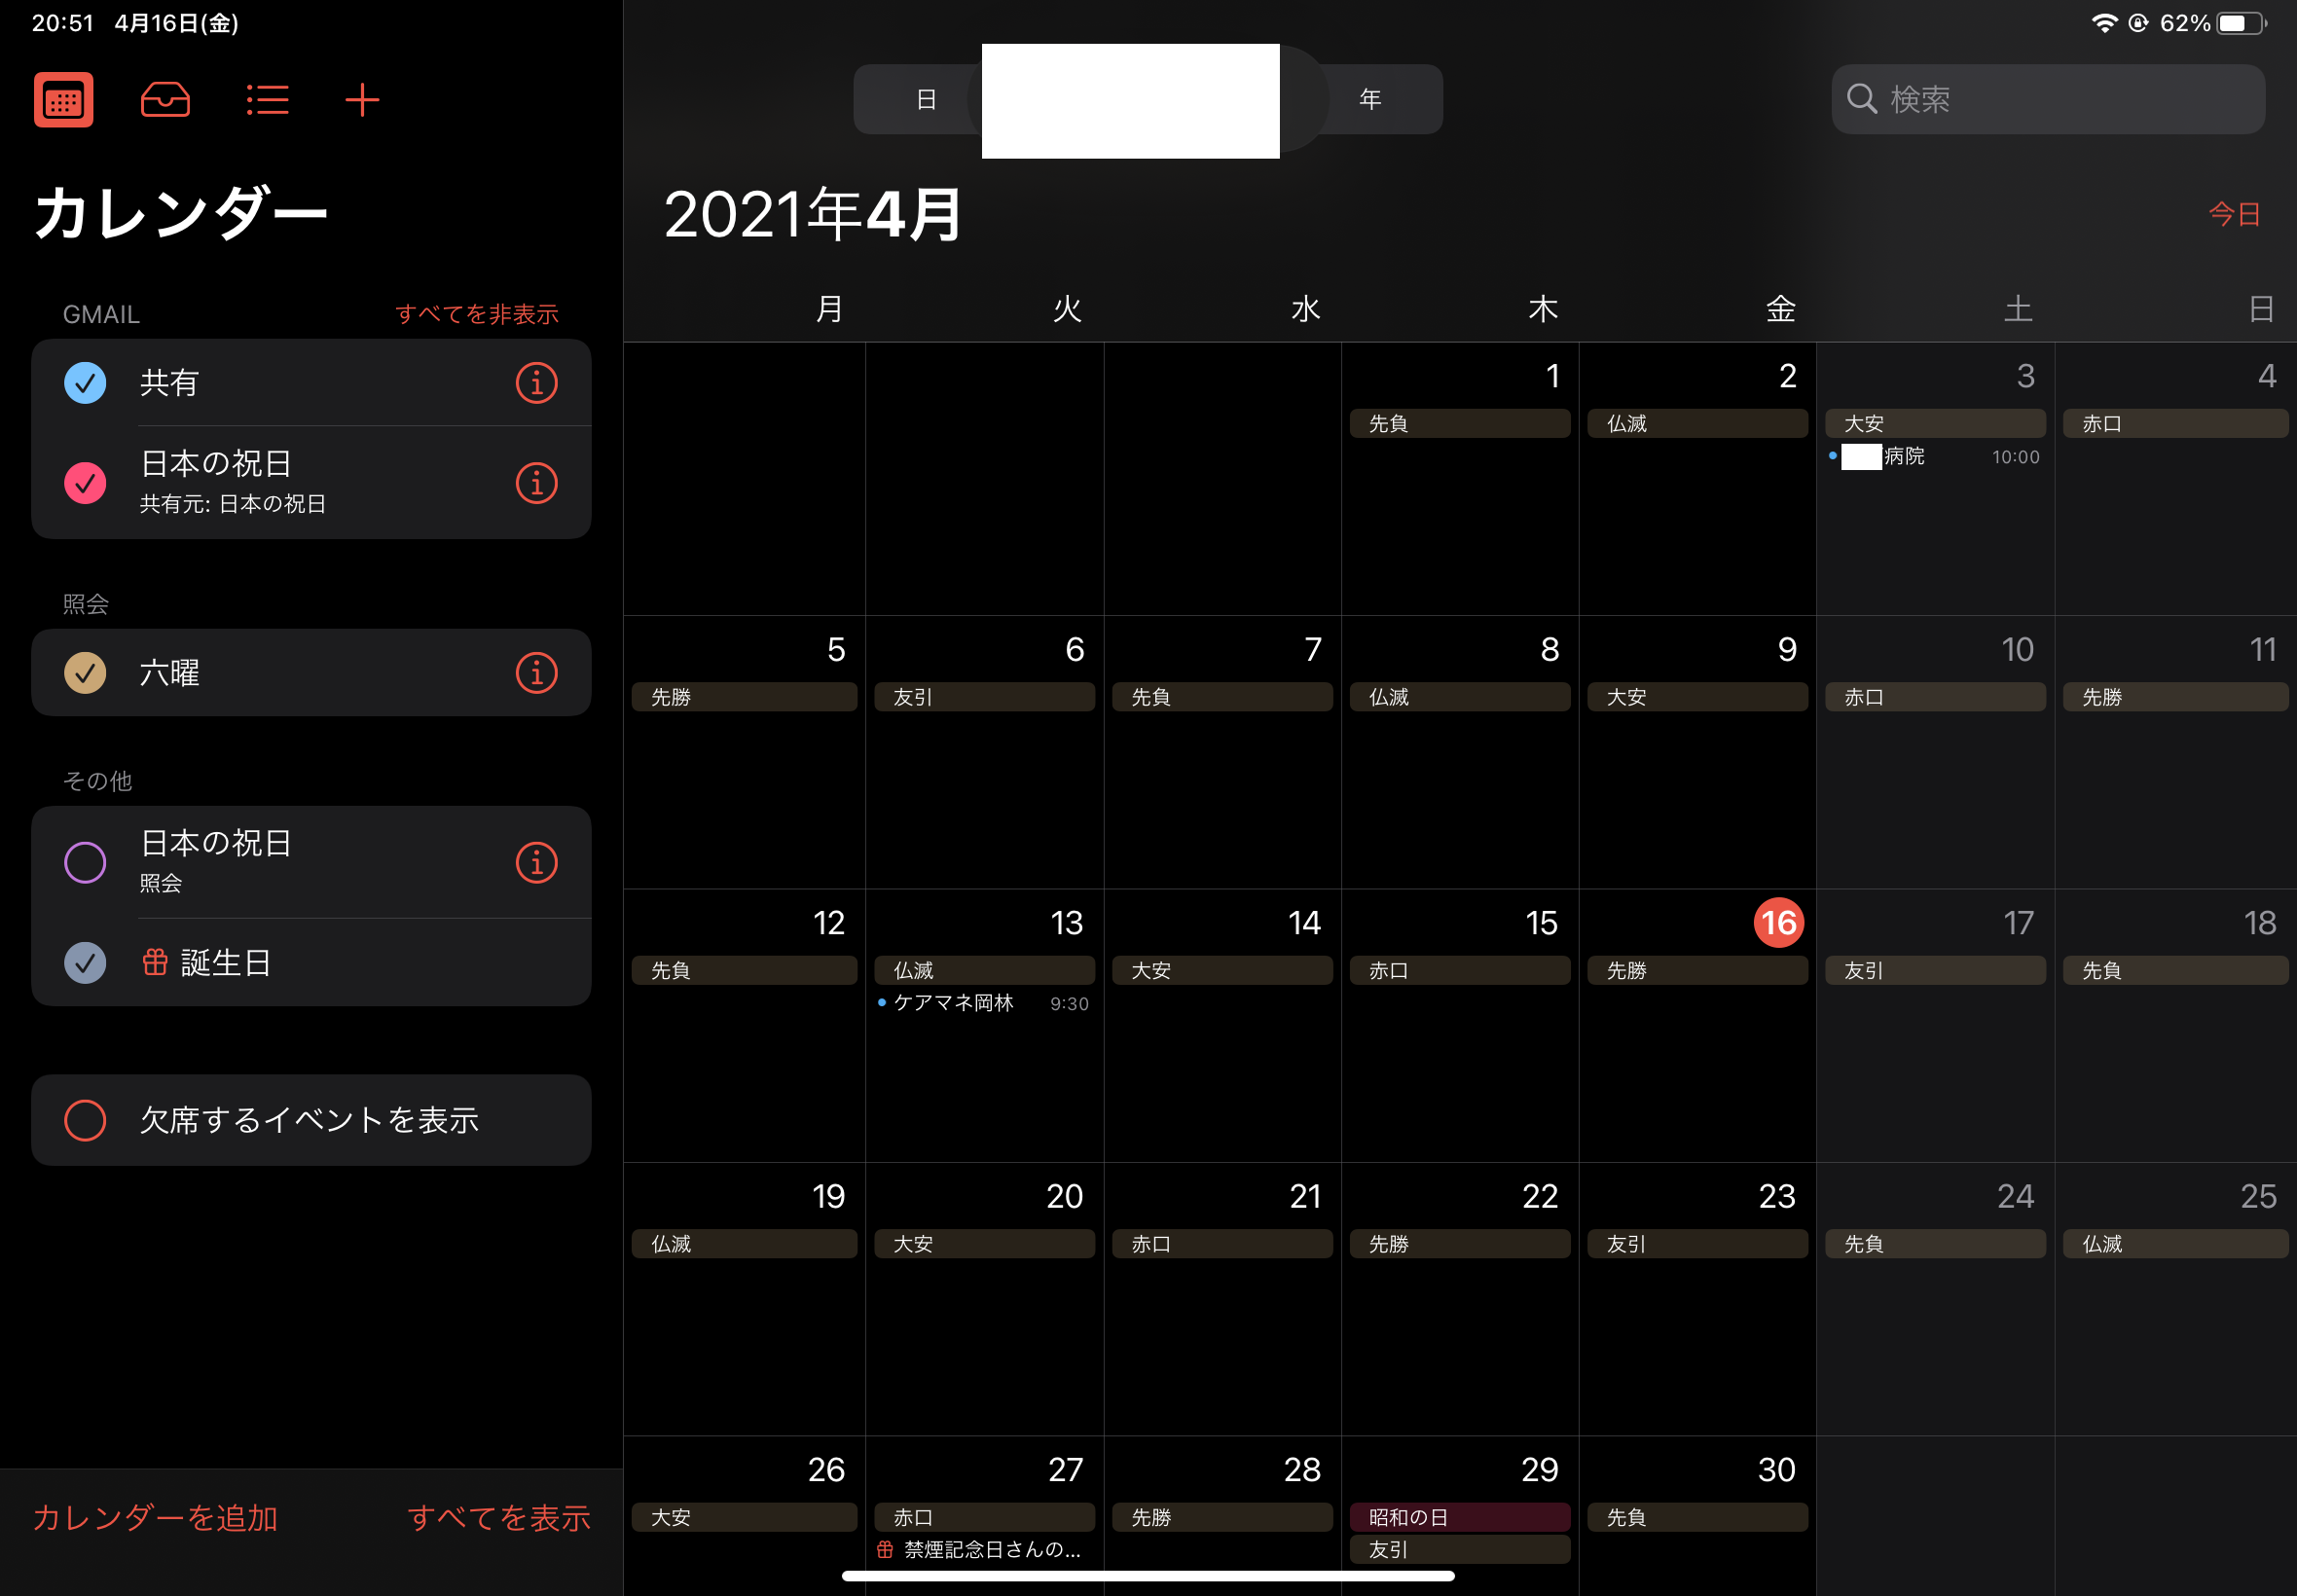Switch to 日 view tab
The height and width of the screenshot is (1596, 2297).
(x=925, y=100)
